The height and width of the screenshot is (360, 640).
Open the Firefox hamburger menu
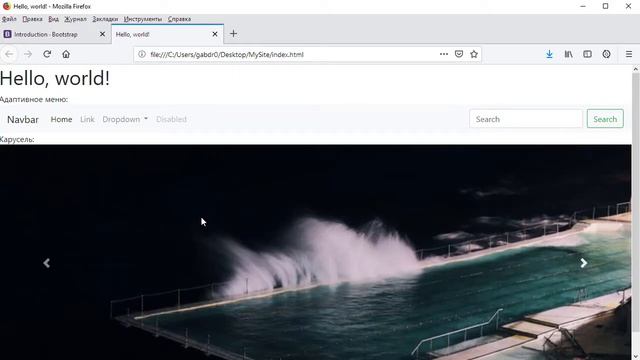click(x=629, y=54)
